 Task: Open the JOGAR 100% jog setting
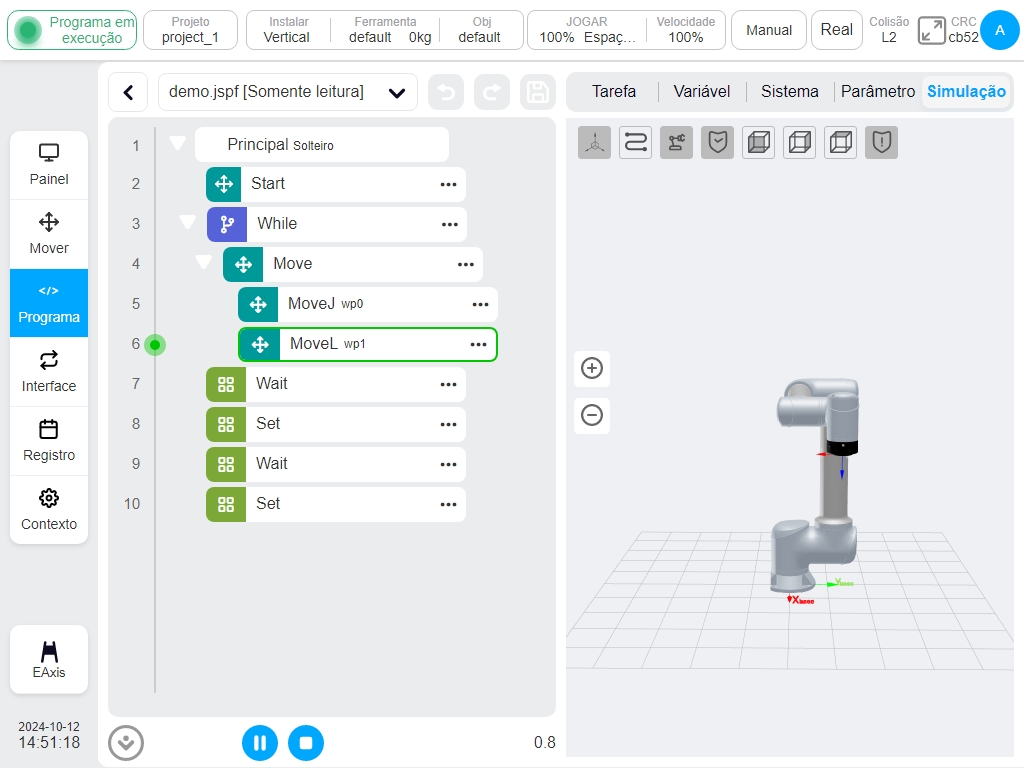586,30
